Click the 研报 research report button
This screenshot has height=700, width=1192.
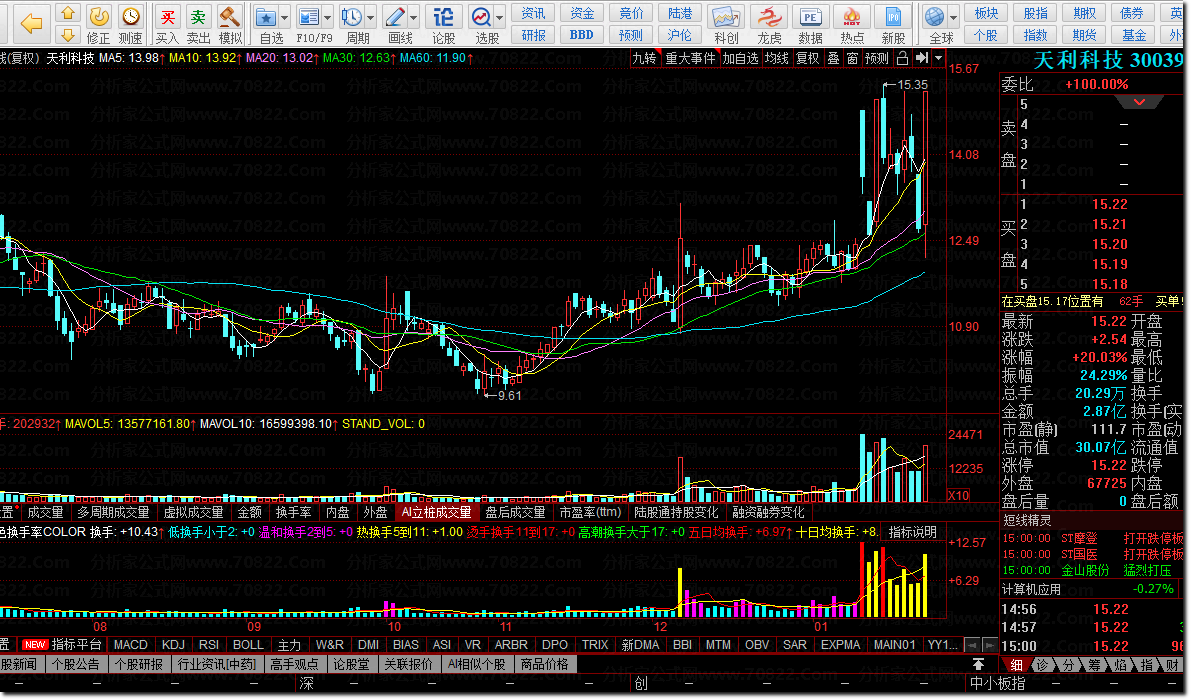[534, 35]
